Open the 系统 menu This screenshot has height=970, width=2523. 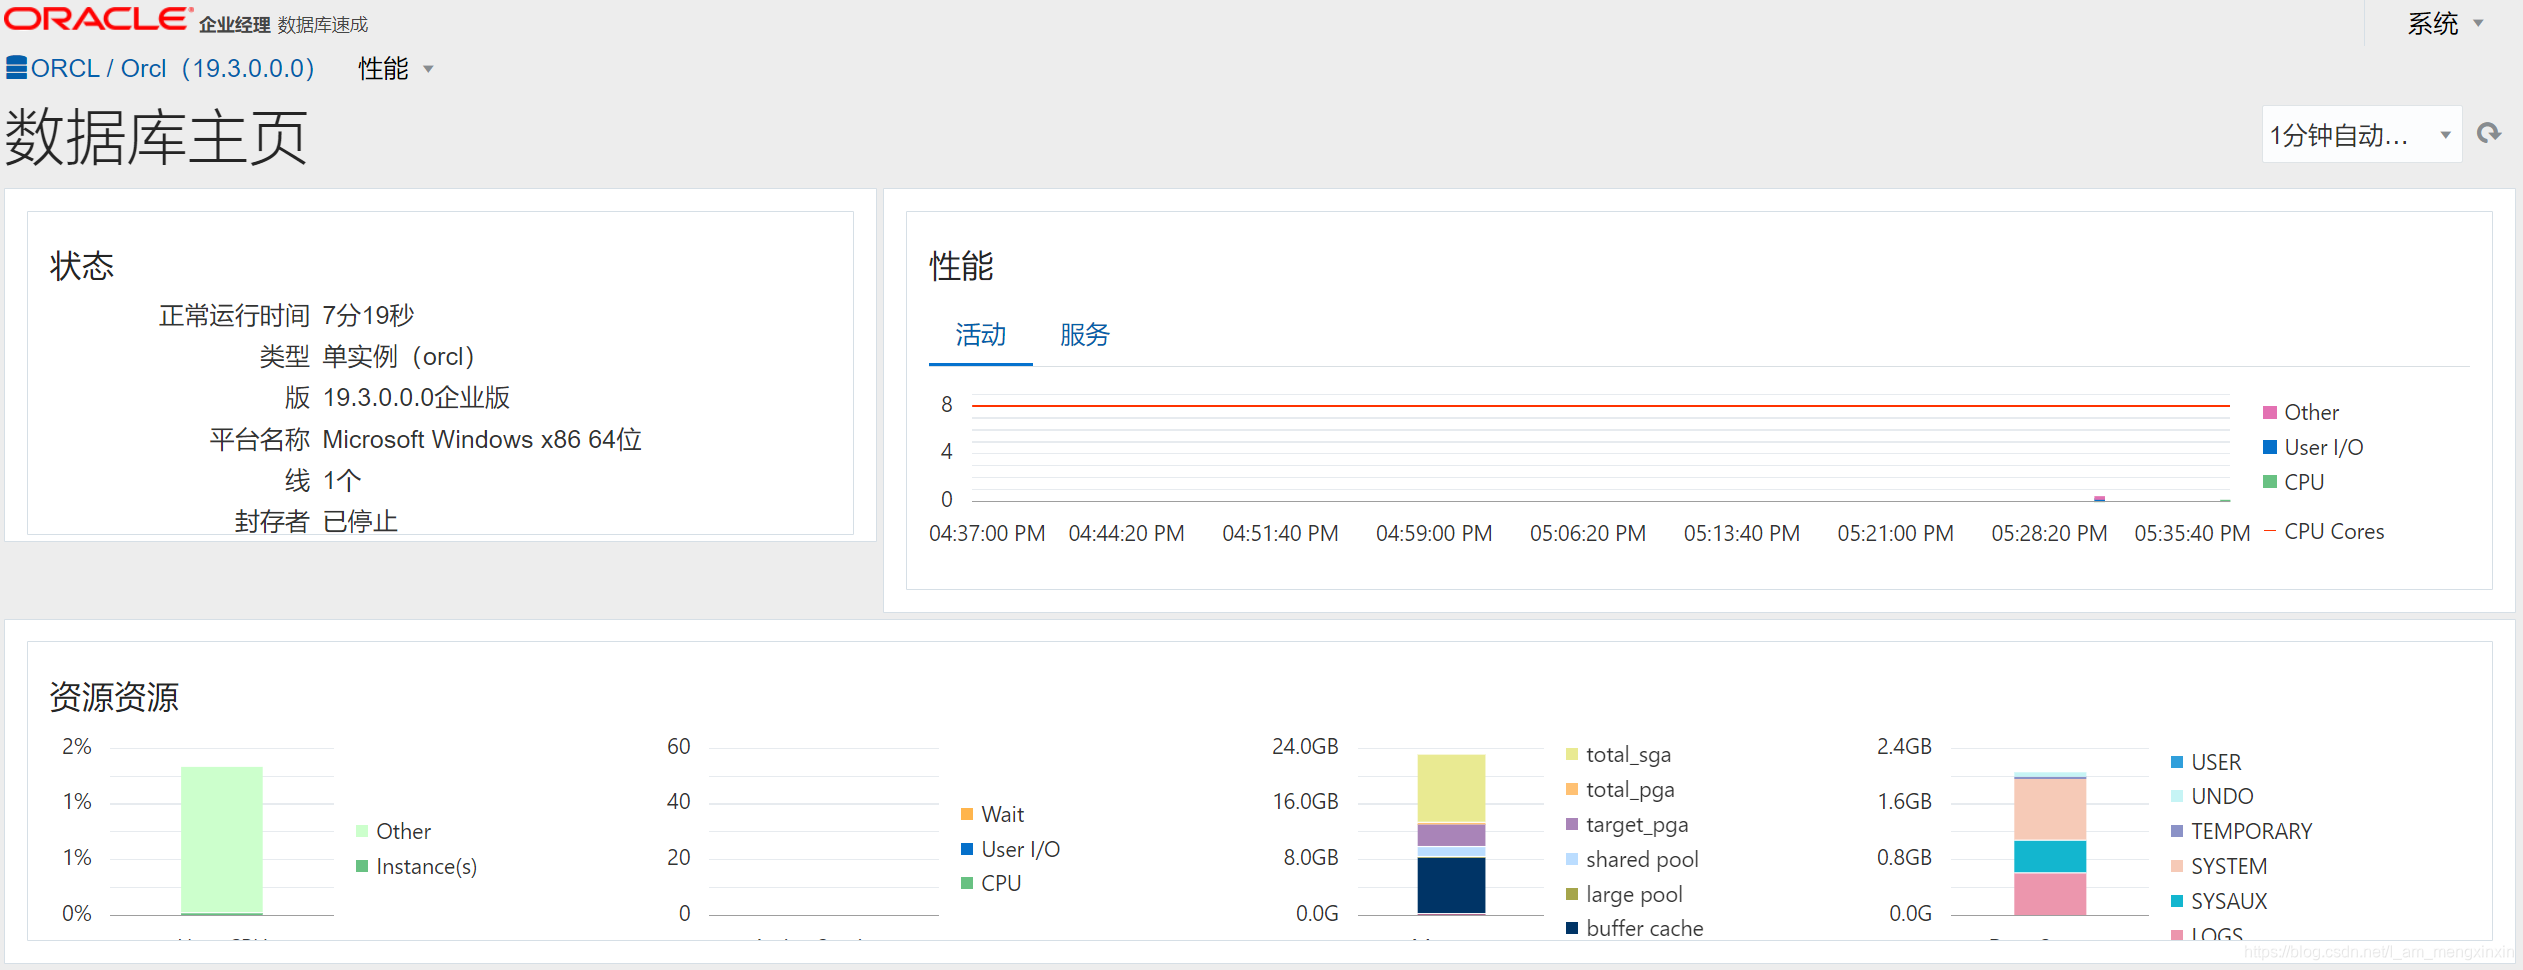pyautogui.click(x=2445, y=23)
